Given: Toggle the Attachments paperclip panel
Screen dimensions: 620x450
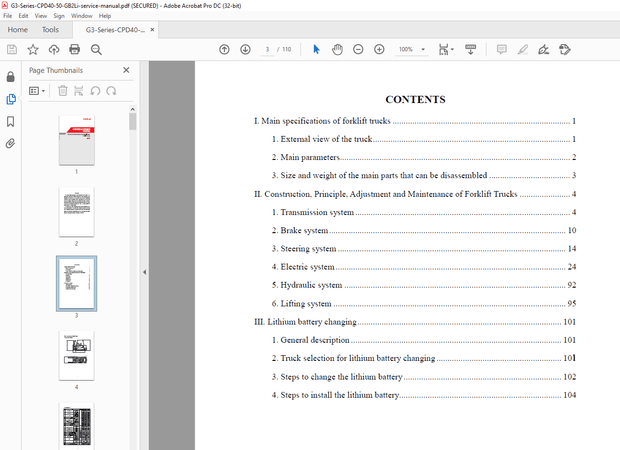Looking at the screenshot, I should (x=11, y=143).
